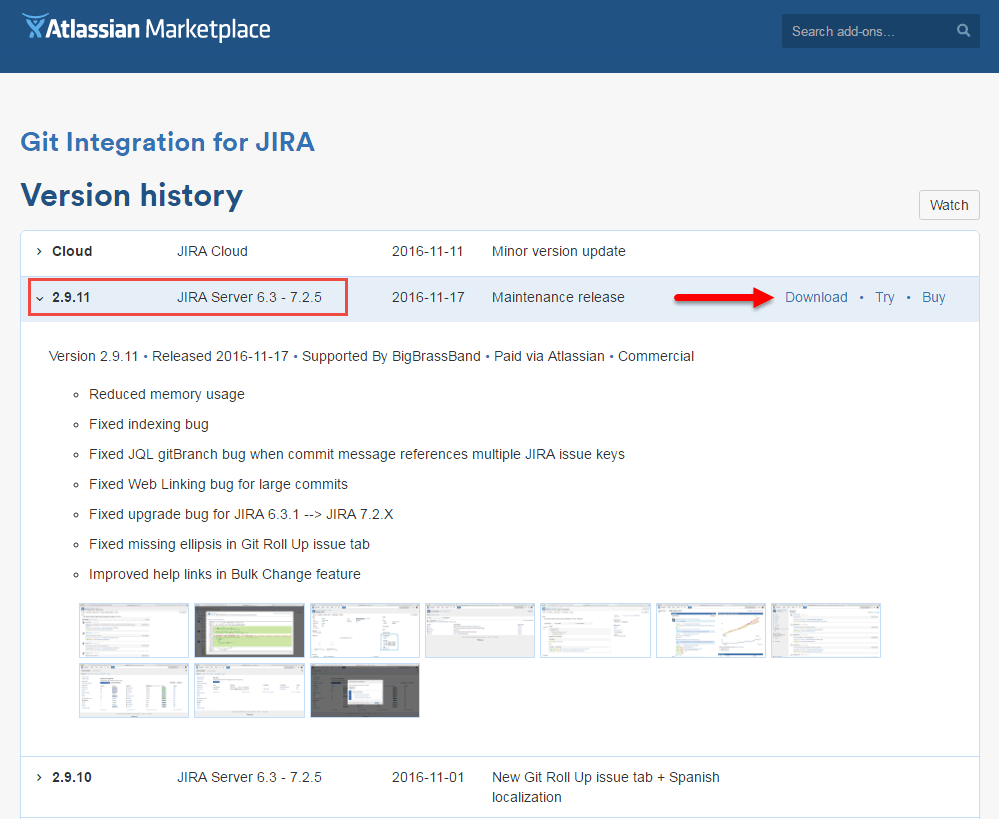Click the 'Fixed indexing bug' bullet
The height and width of the screenshot is (819, 999).
click(x=149, y=424)
